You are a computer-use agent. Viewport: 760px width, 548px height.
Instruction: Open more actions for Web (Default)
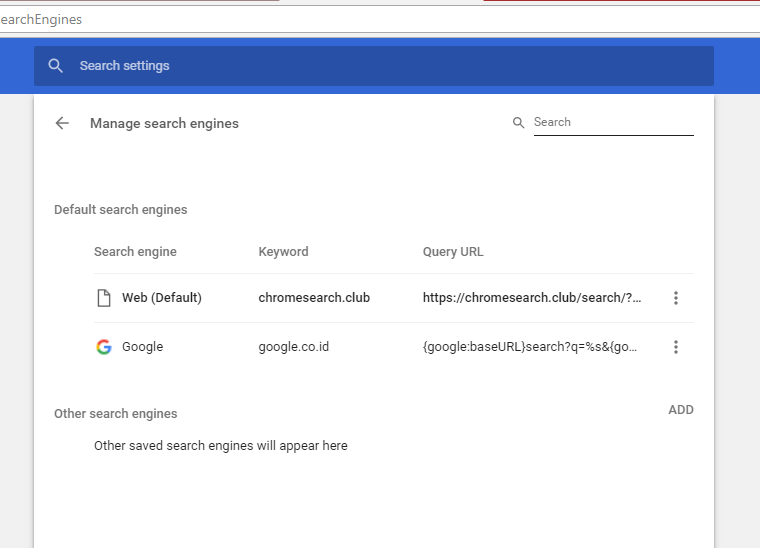click(x=676, y=297)
